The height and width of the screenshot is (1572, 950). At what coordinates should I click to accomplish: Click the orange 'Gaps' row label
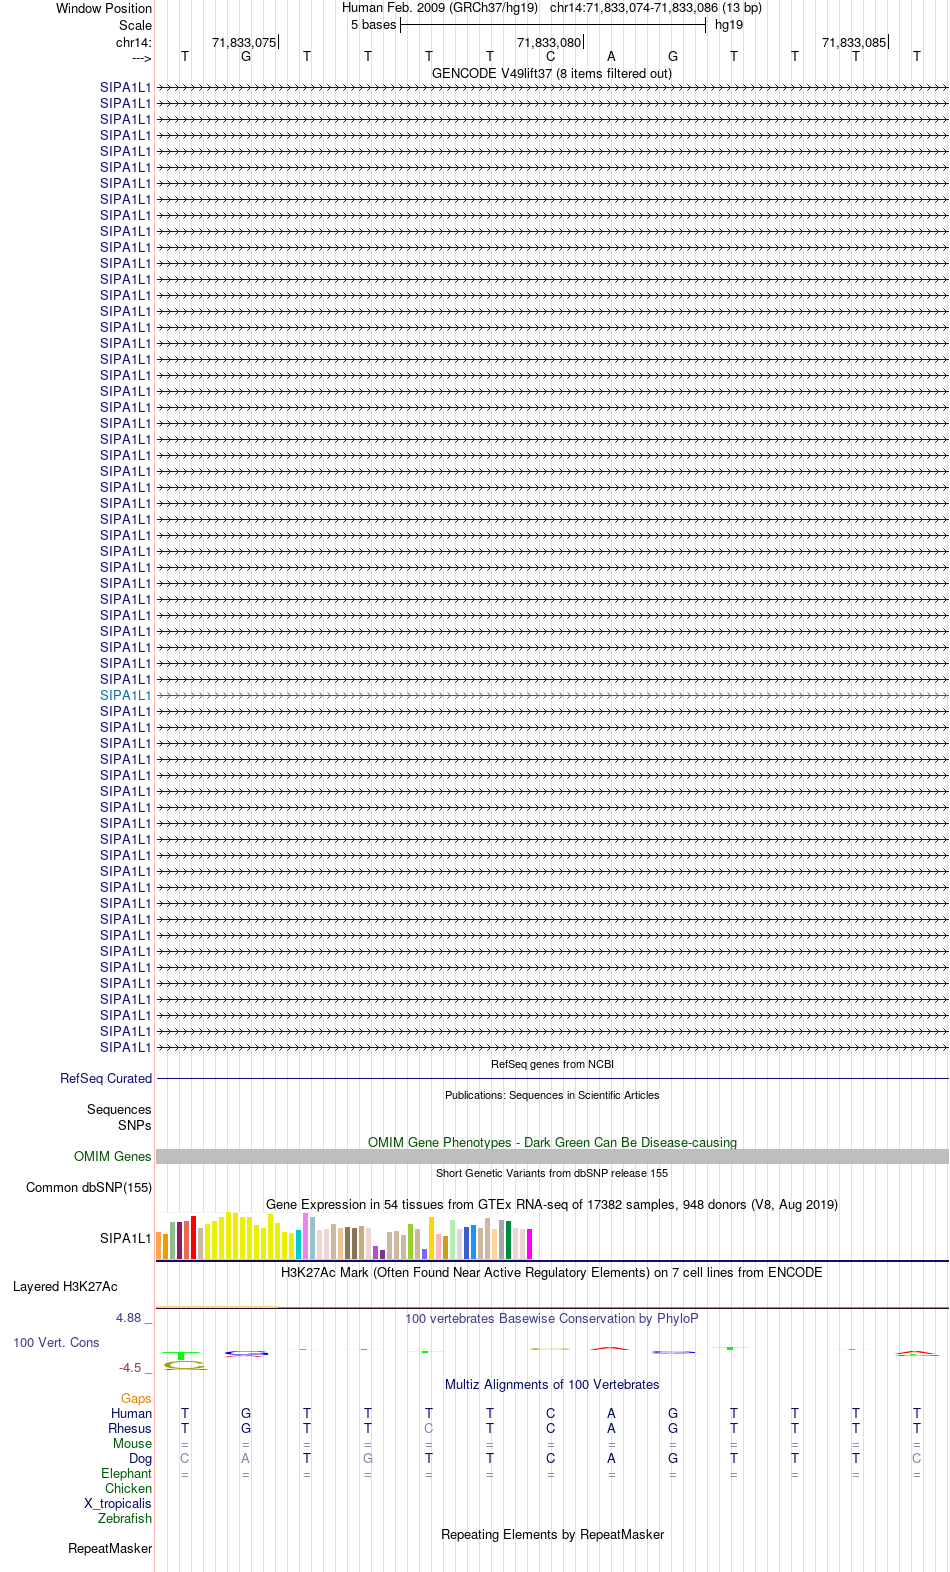tap(136, 1399)
